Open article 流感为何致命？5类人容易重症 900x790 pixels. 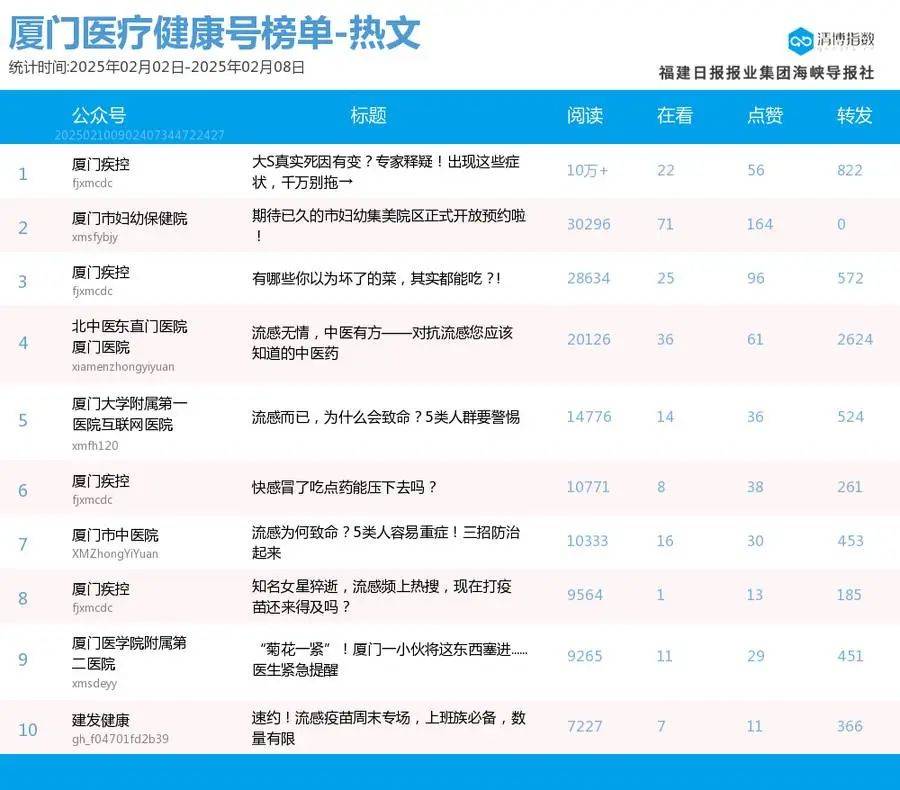386,542
